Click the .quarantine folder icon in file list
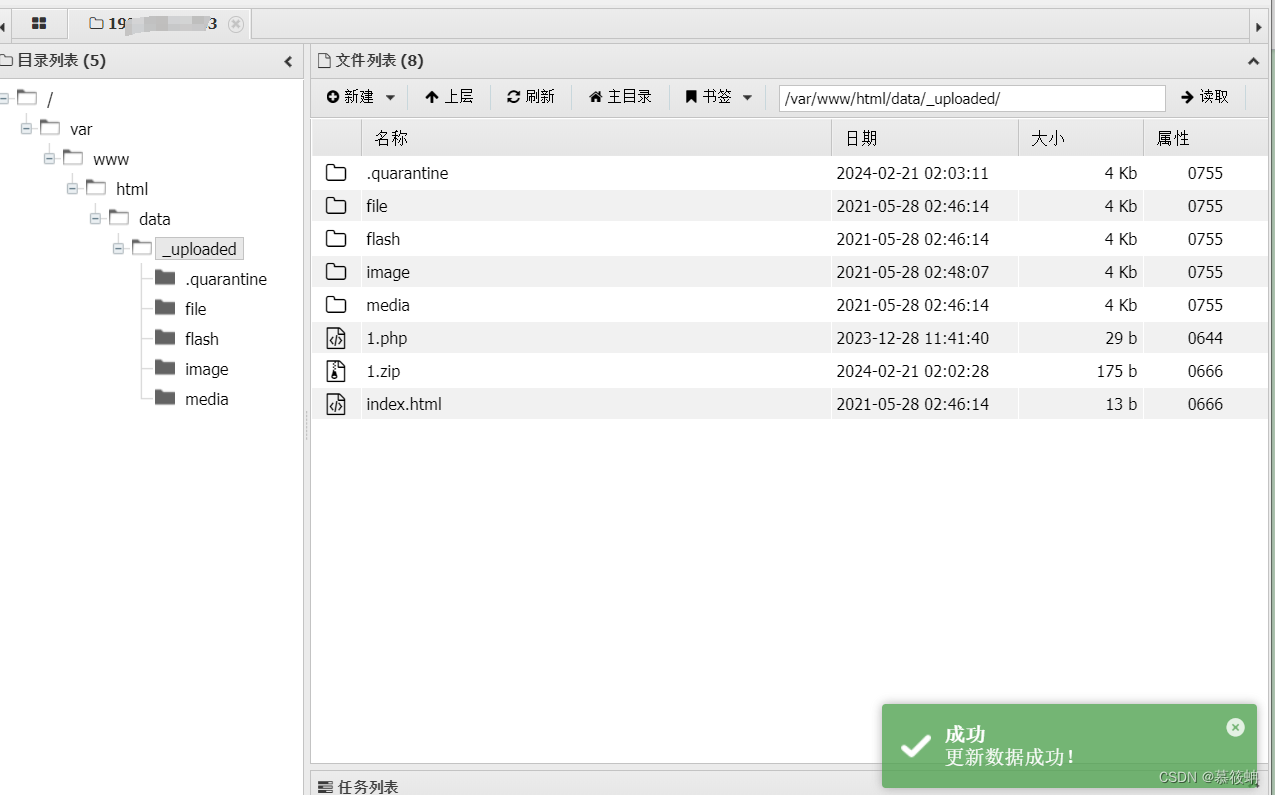Viewport: 1275px width, 795px height. (336, 173)
